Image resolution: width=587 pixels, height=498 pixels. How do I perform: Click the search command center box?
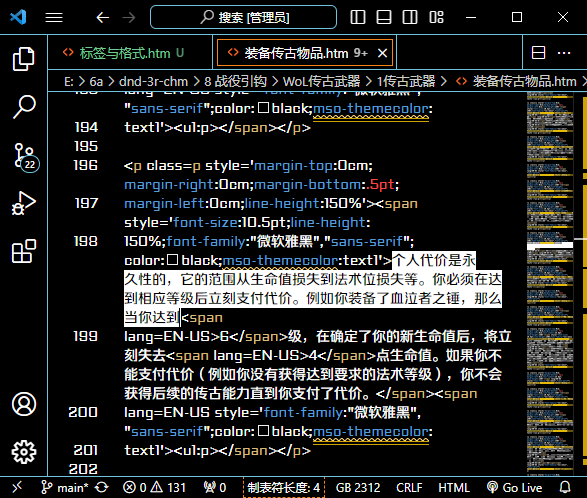[x=243, y=17]
